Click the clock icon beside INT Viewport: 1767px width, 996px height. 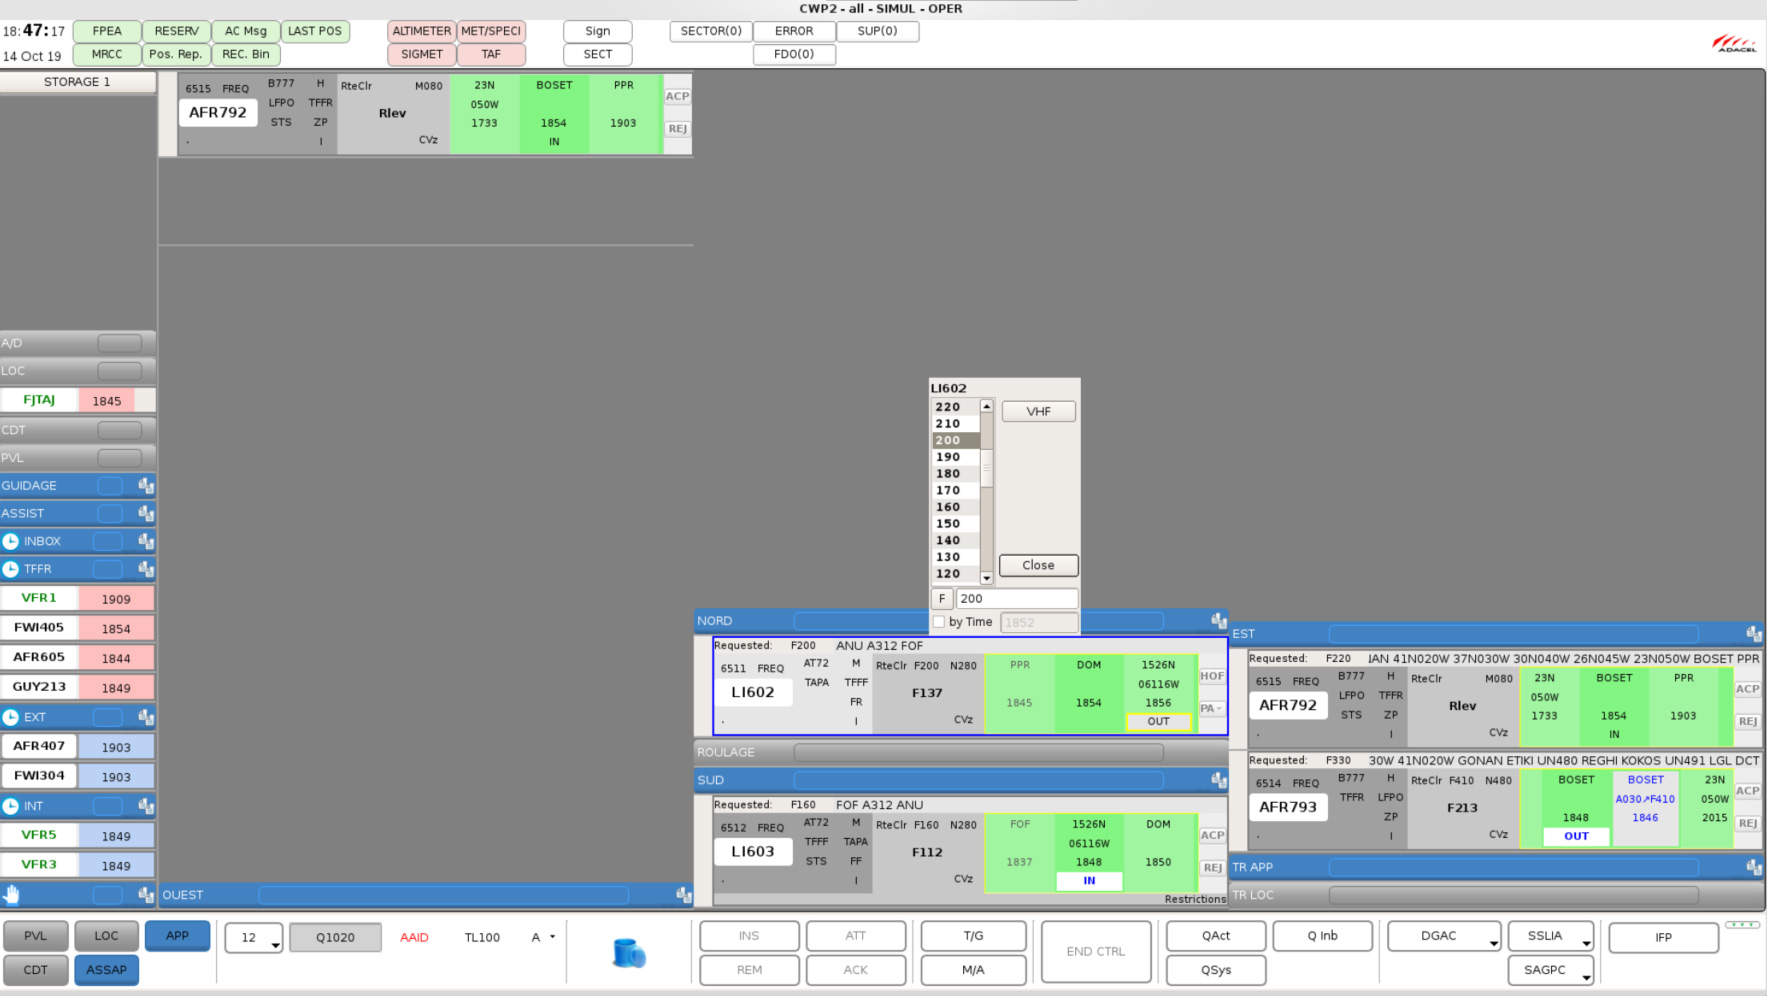point(11,806)
